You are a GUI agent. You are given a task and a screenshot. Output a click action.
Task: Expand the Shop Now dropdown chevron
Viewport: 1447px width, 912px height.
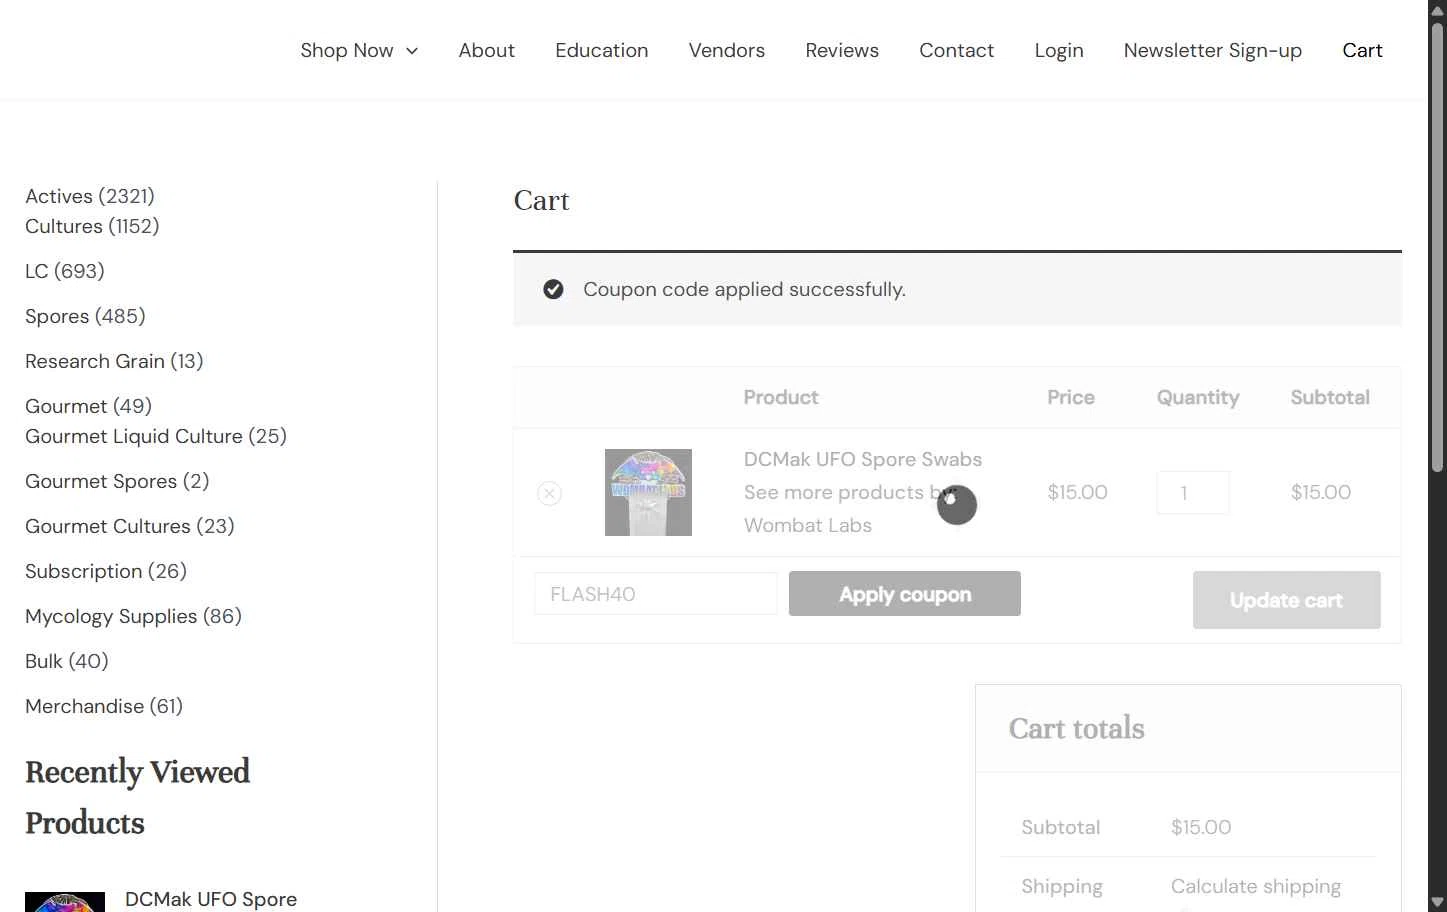(412, 51)
